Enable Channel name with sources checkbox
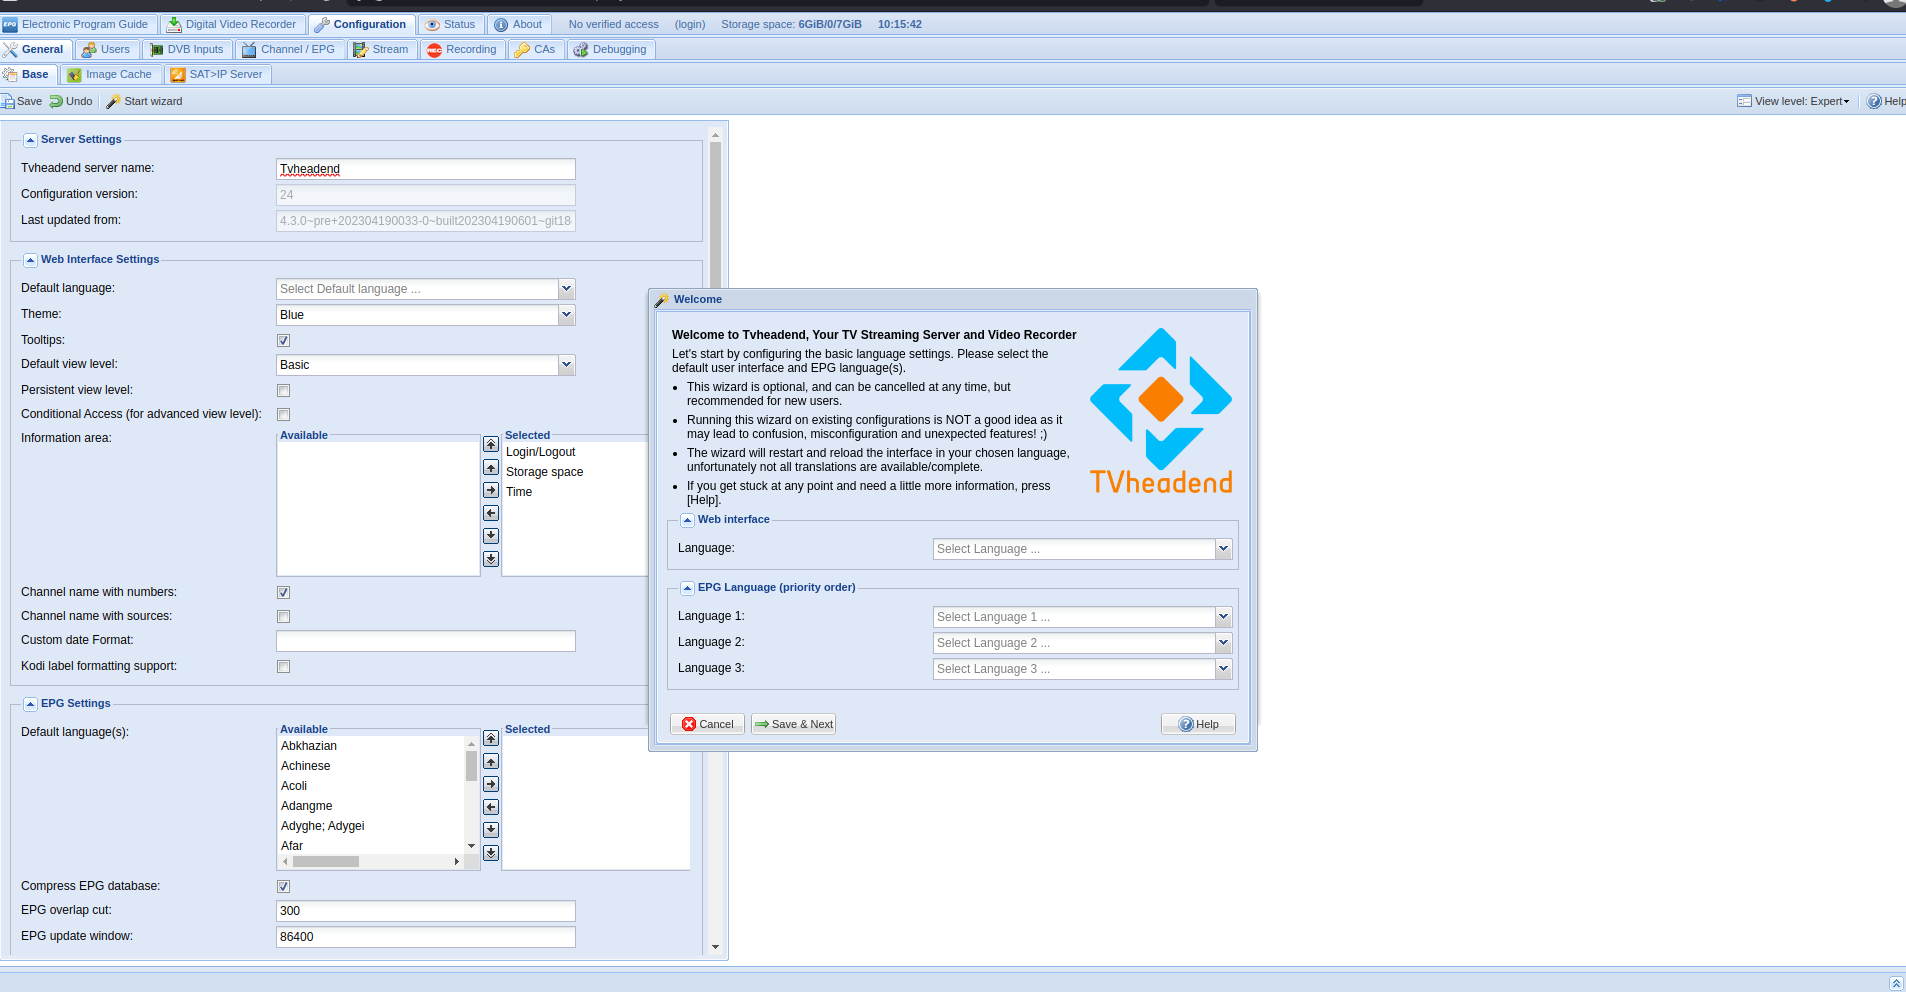This screenshot has width=1906, height=992. pos(284,617)
